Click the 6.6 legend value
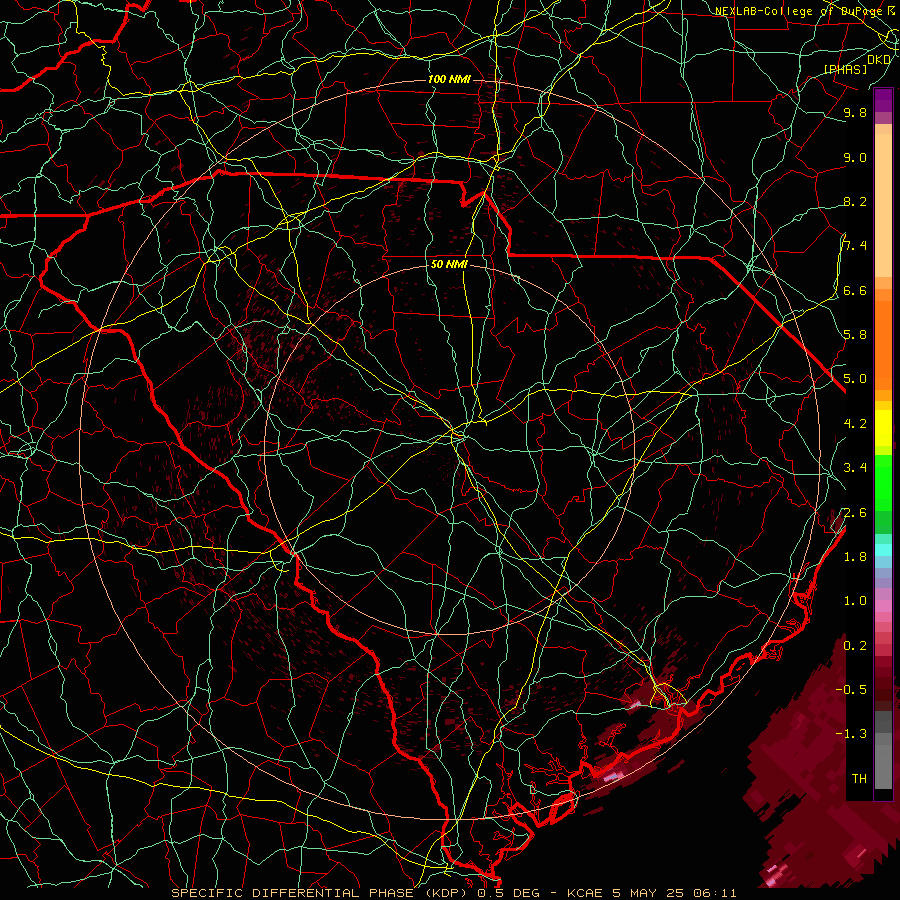Image resolution: width=900 pixels, height=900 pixels. (x=855, y=290)
